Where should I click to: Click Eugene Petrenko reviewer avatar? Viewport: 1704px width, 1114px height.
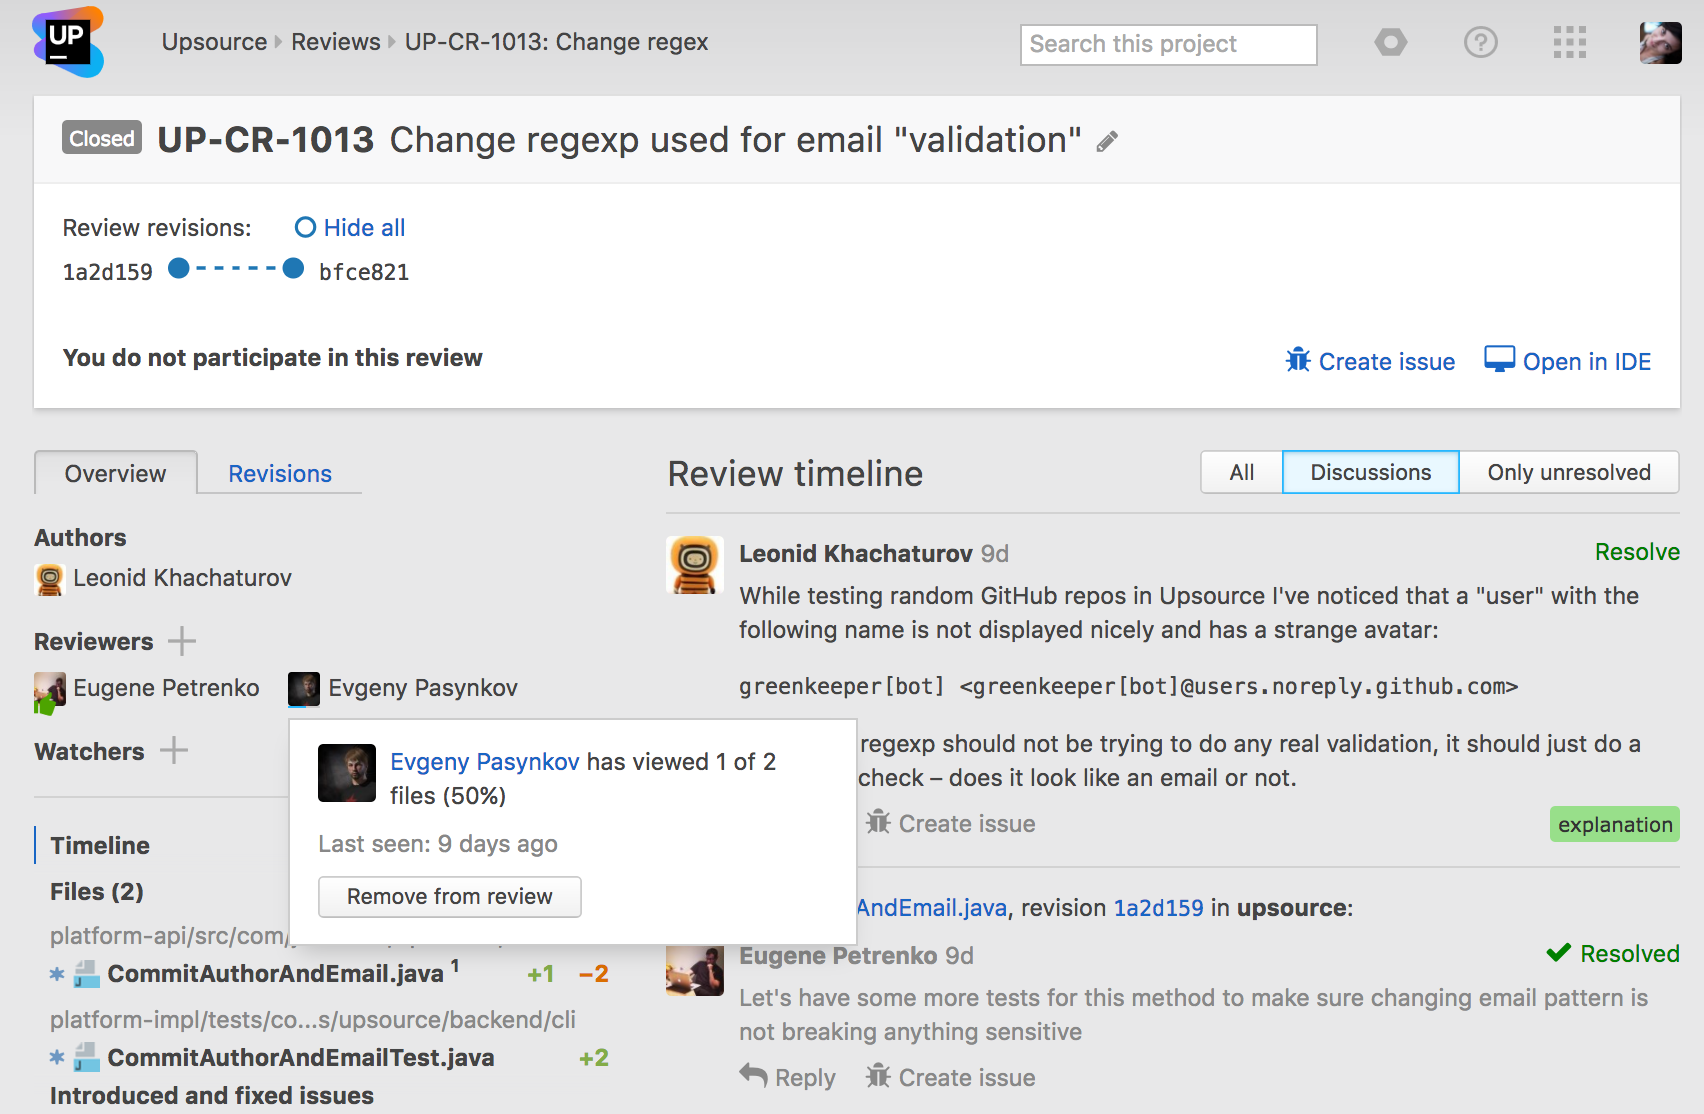pyautogui.click(x=49, y=692)
